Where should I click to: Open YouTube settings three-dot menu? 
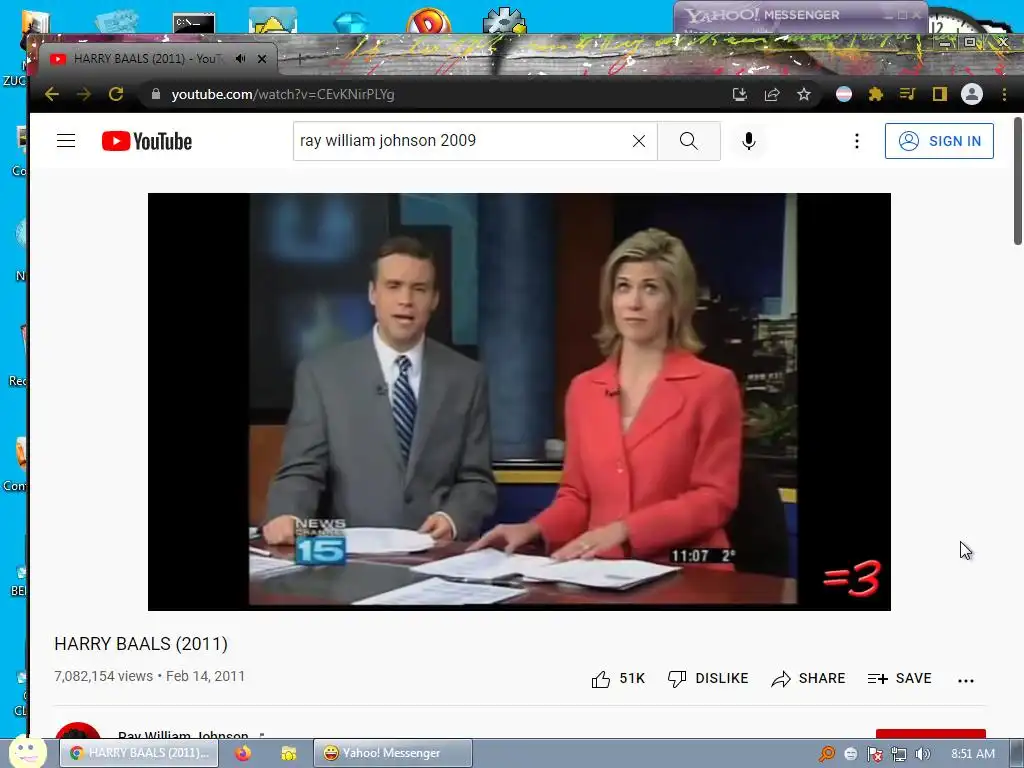[856, 140]
